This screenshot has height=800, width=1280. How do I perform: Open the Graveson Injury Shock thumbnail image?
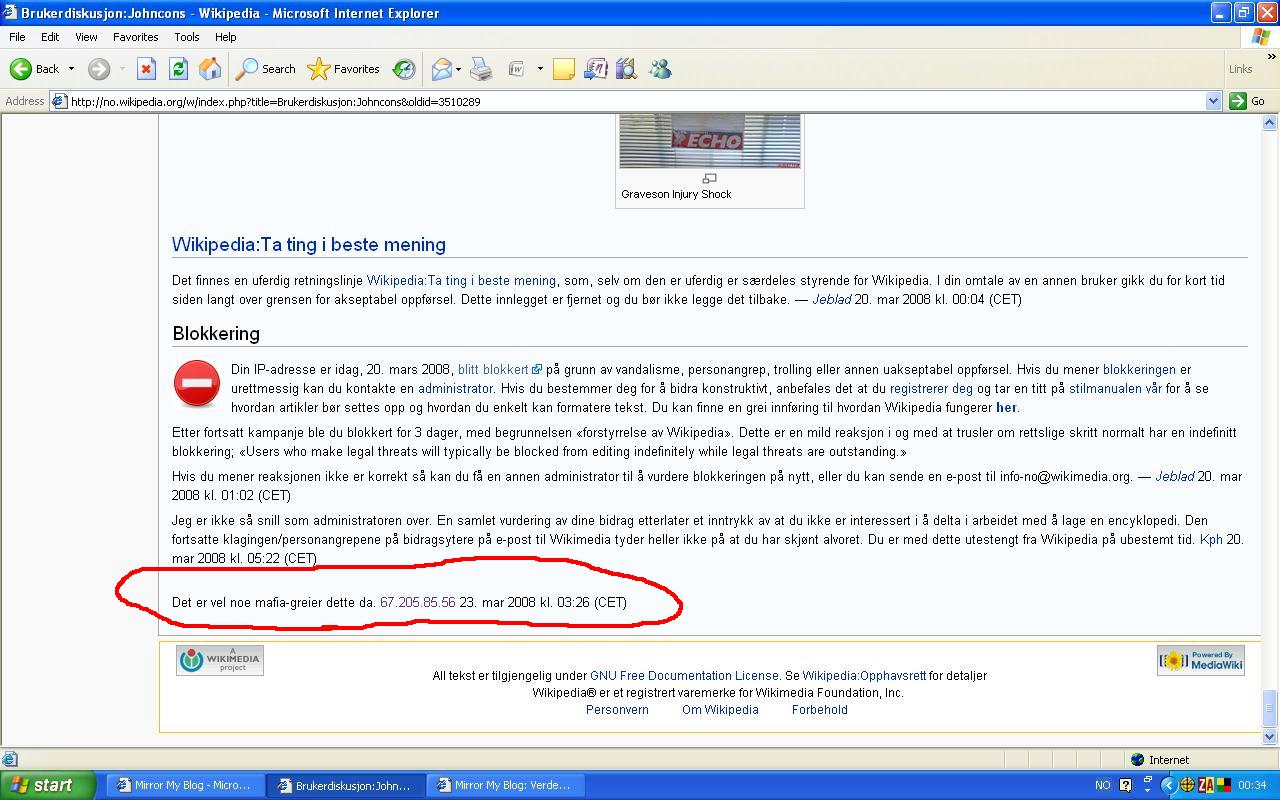(709, 140)
